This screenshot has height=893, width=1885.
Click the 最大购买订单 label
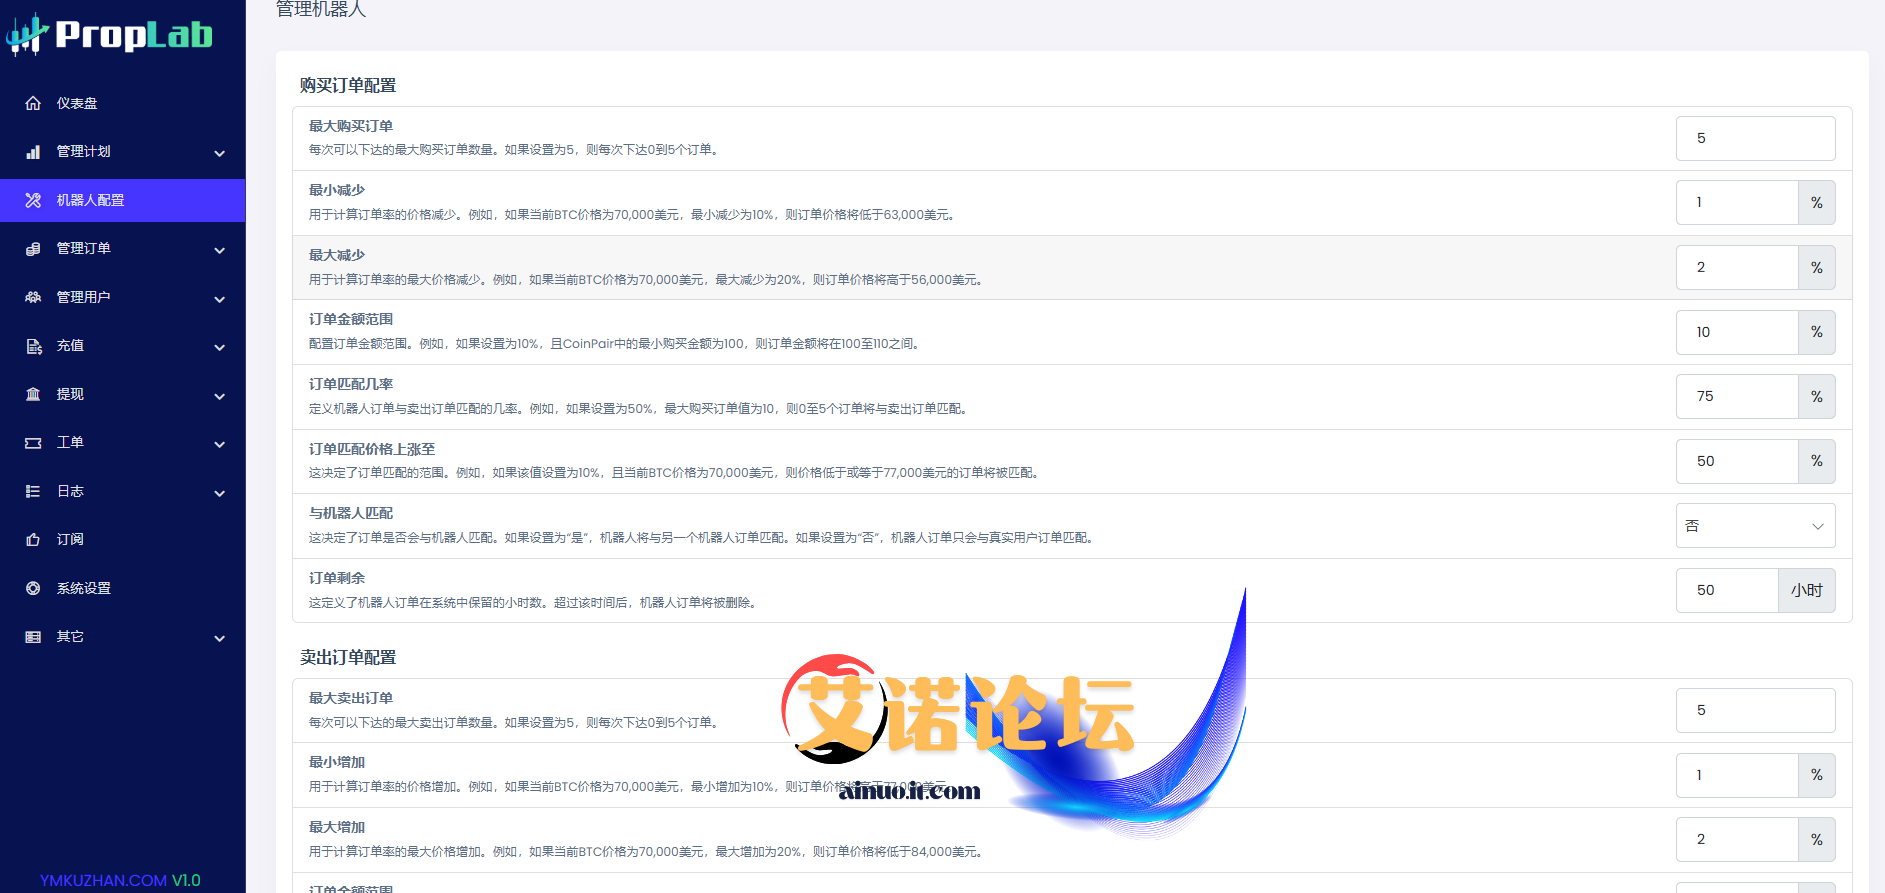pyautogui.click(x=351, y=126)
